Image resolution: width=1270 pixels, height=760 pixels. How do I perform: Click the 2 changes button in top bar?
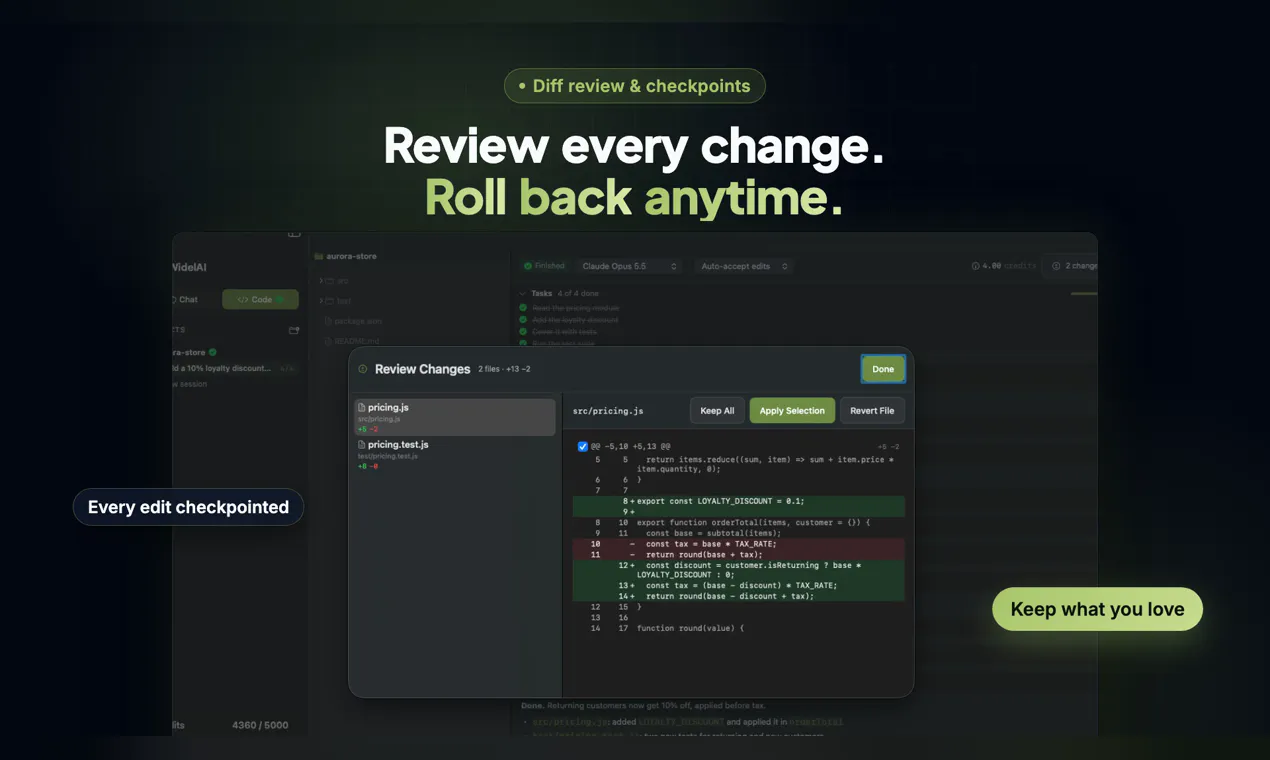(1071, 266)
